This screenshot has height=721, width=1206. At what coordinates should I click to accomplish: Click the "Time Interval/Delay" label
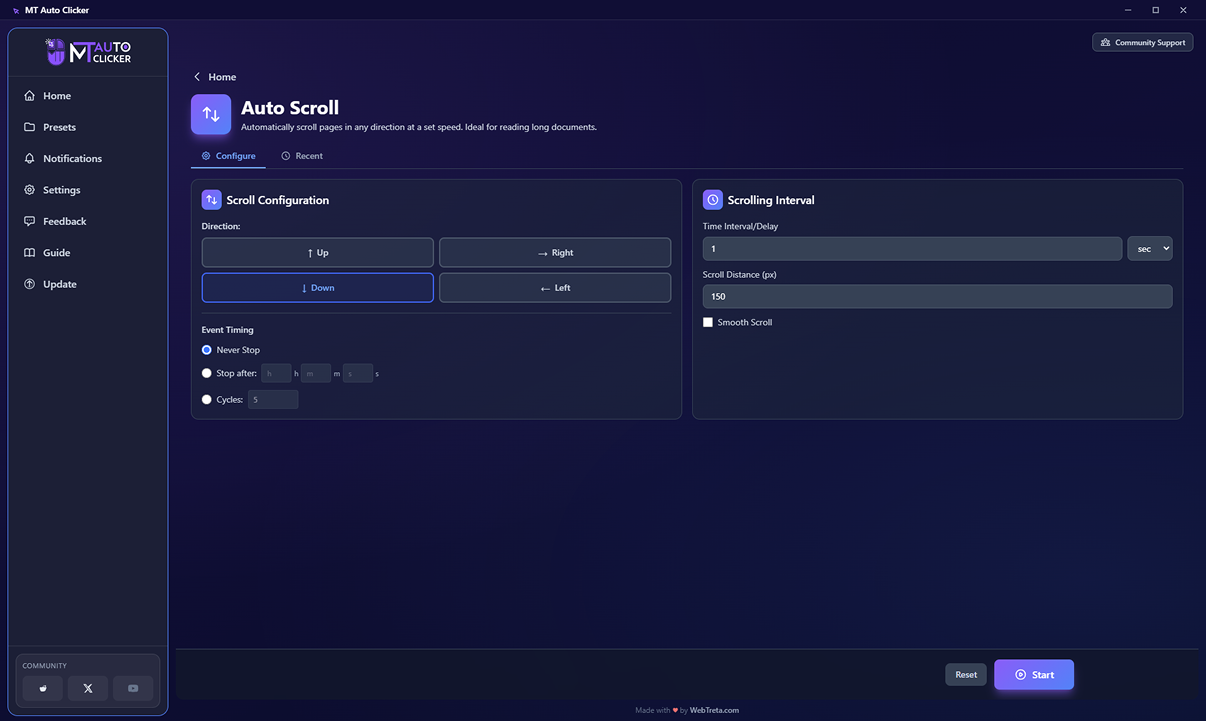pos(740,226)
